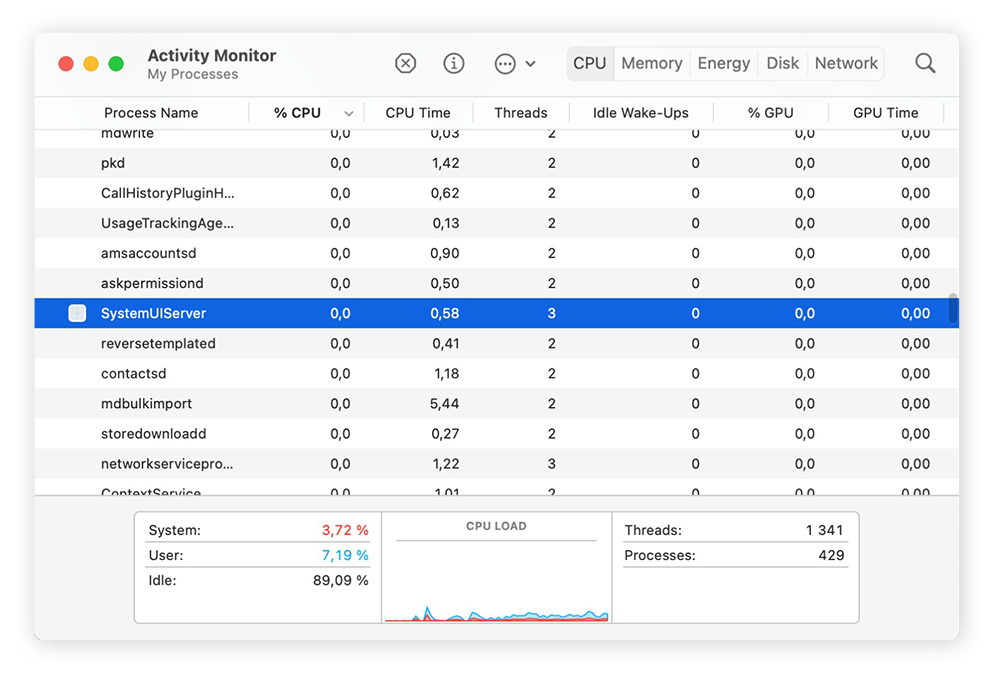Sort by GPU Time column header
The height and width of the screenshot is (681, 1000).
pyautogui.click(x=886, y=113)
